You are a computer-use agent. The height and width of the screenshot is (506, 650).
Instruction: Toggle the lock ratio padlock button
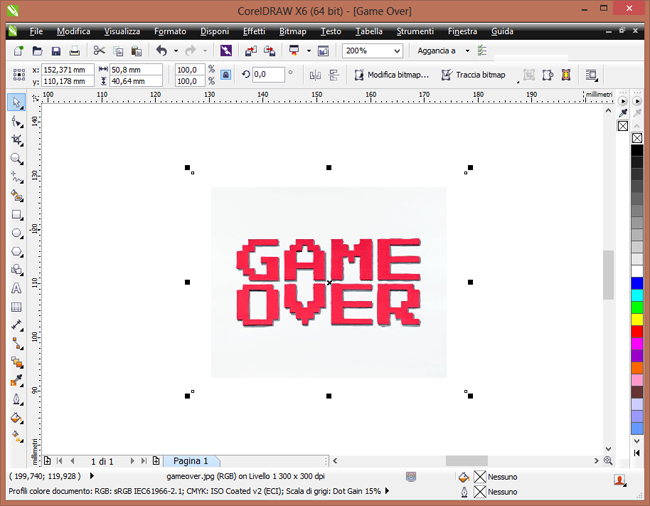[226, 75]
